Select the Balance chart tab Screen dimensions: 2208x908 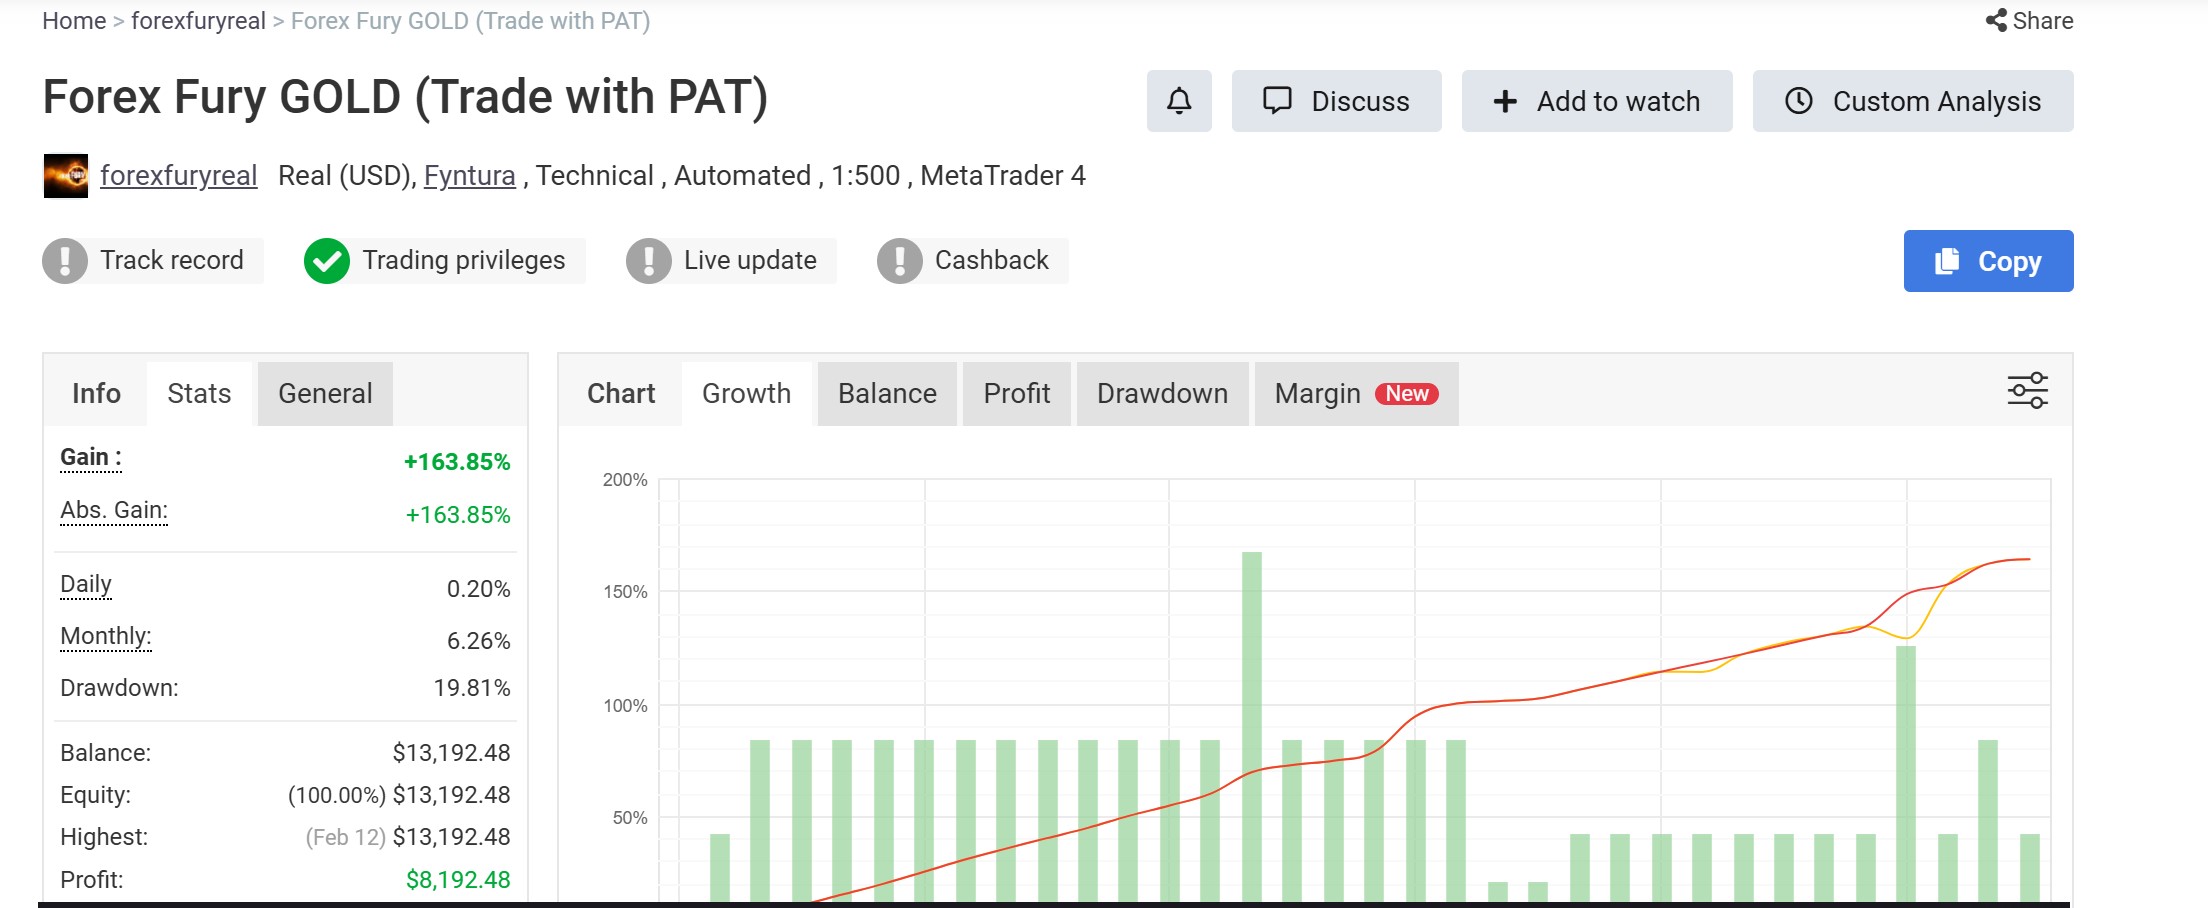[x=886, y=393]
